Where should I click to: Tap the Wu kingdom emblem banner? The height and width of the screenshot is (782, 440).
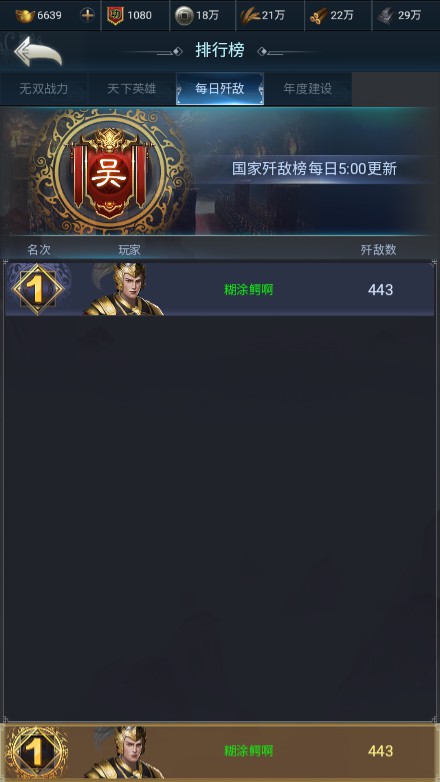109,172
